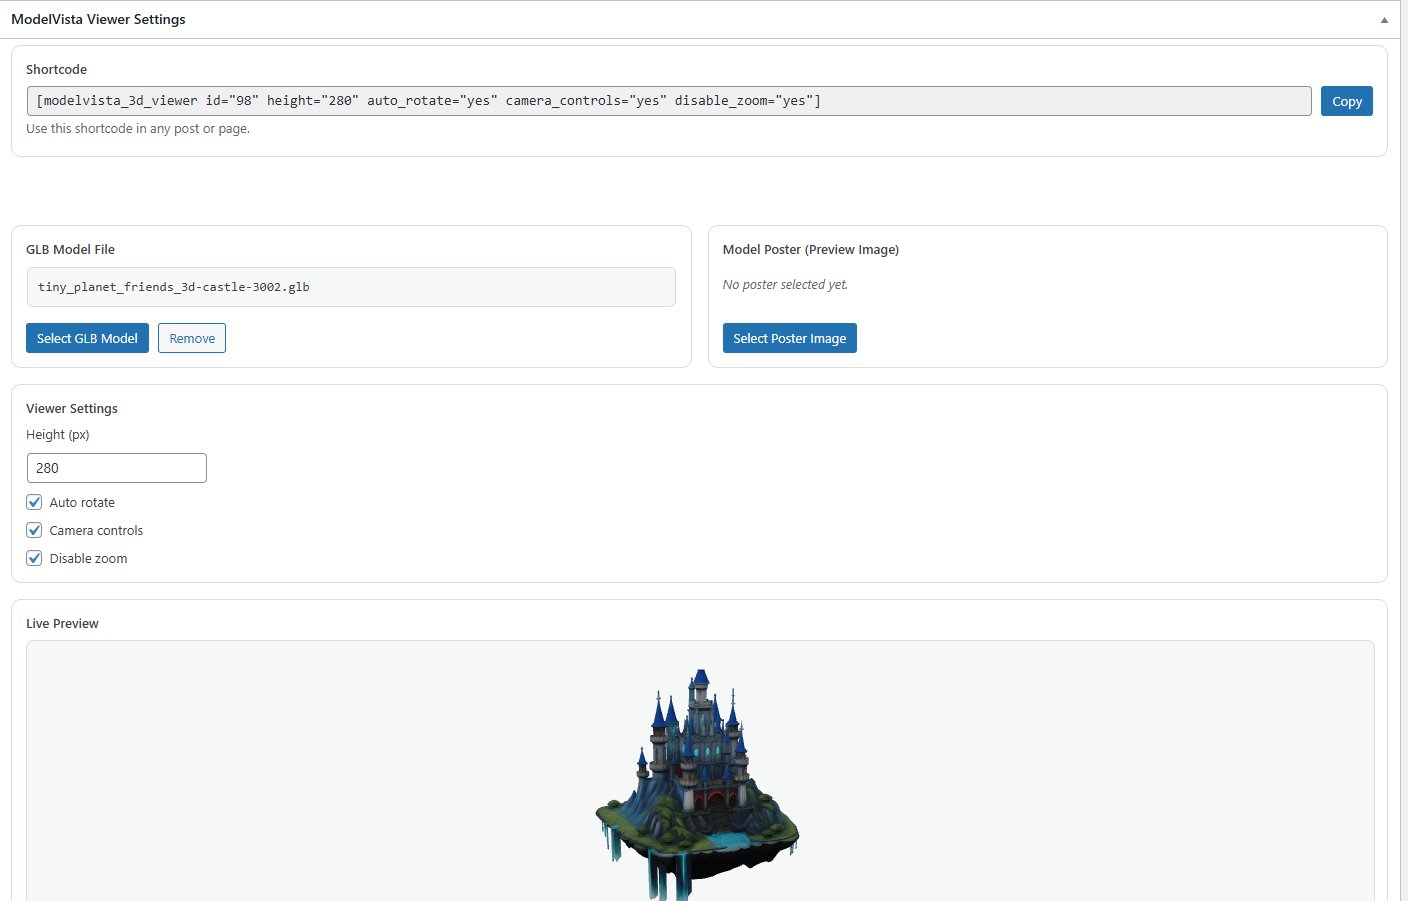
Task: Click the ModelVista Viewer Settings header
Action: [x=98, y=19]
